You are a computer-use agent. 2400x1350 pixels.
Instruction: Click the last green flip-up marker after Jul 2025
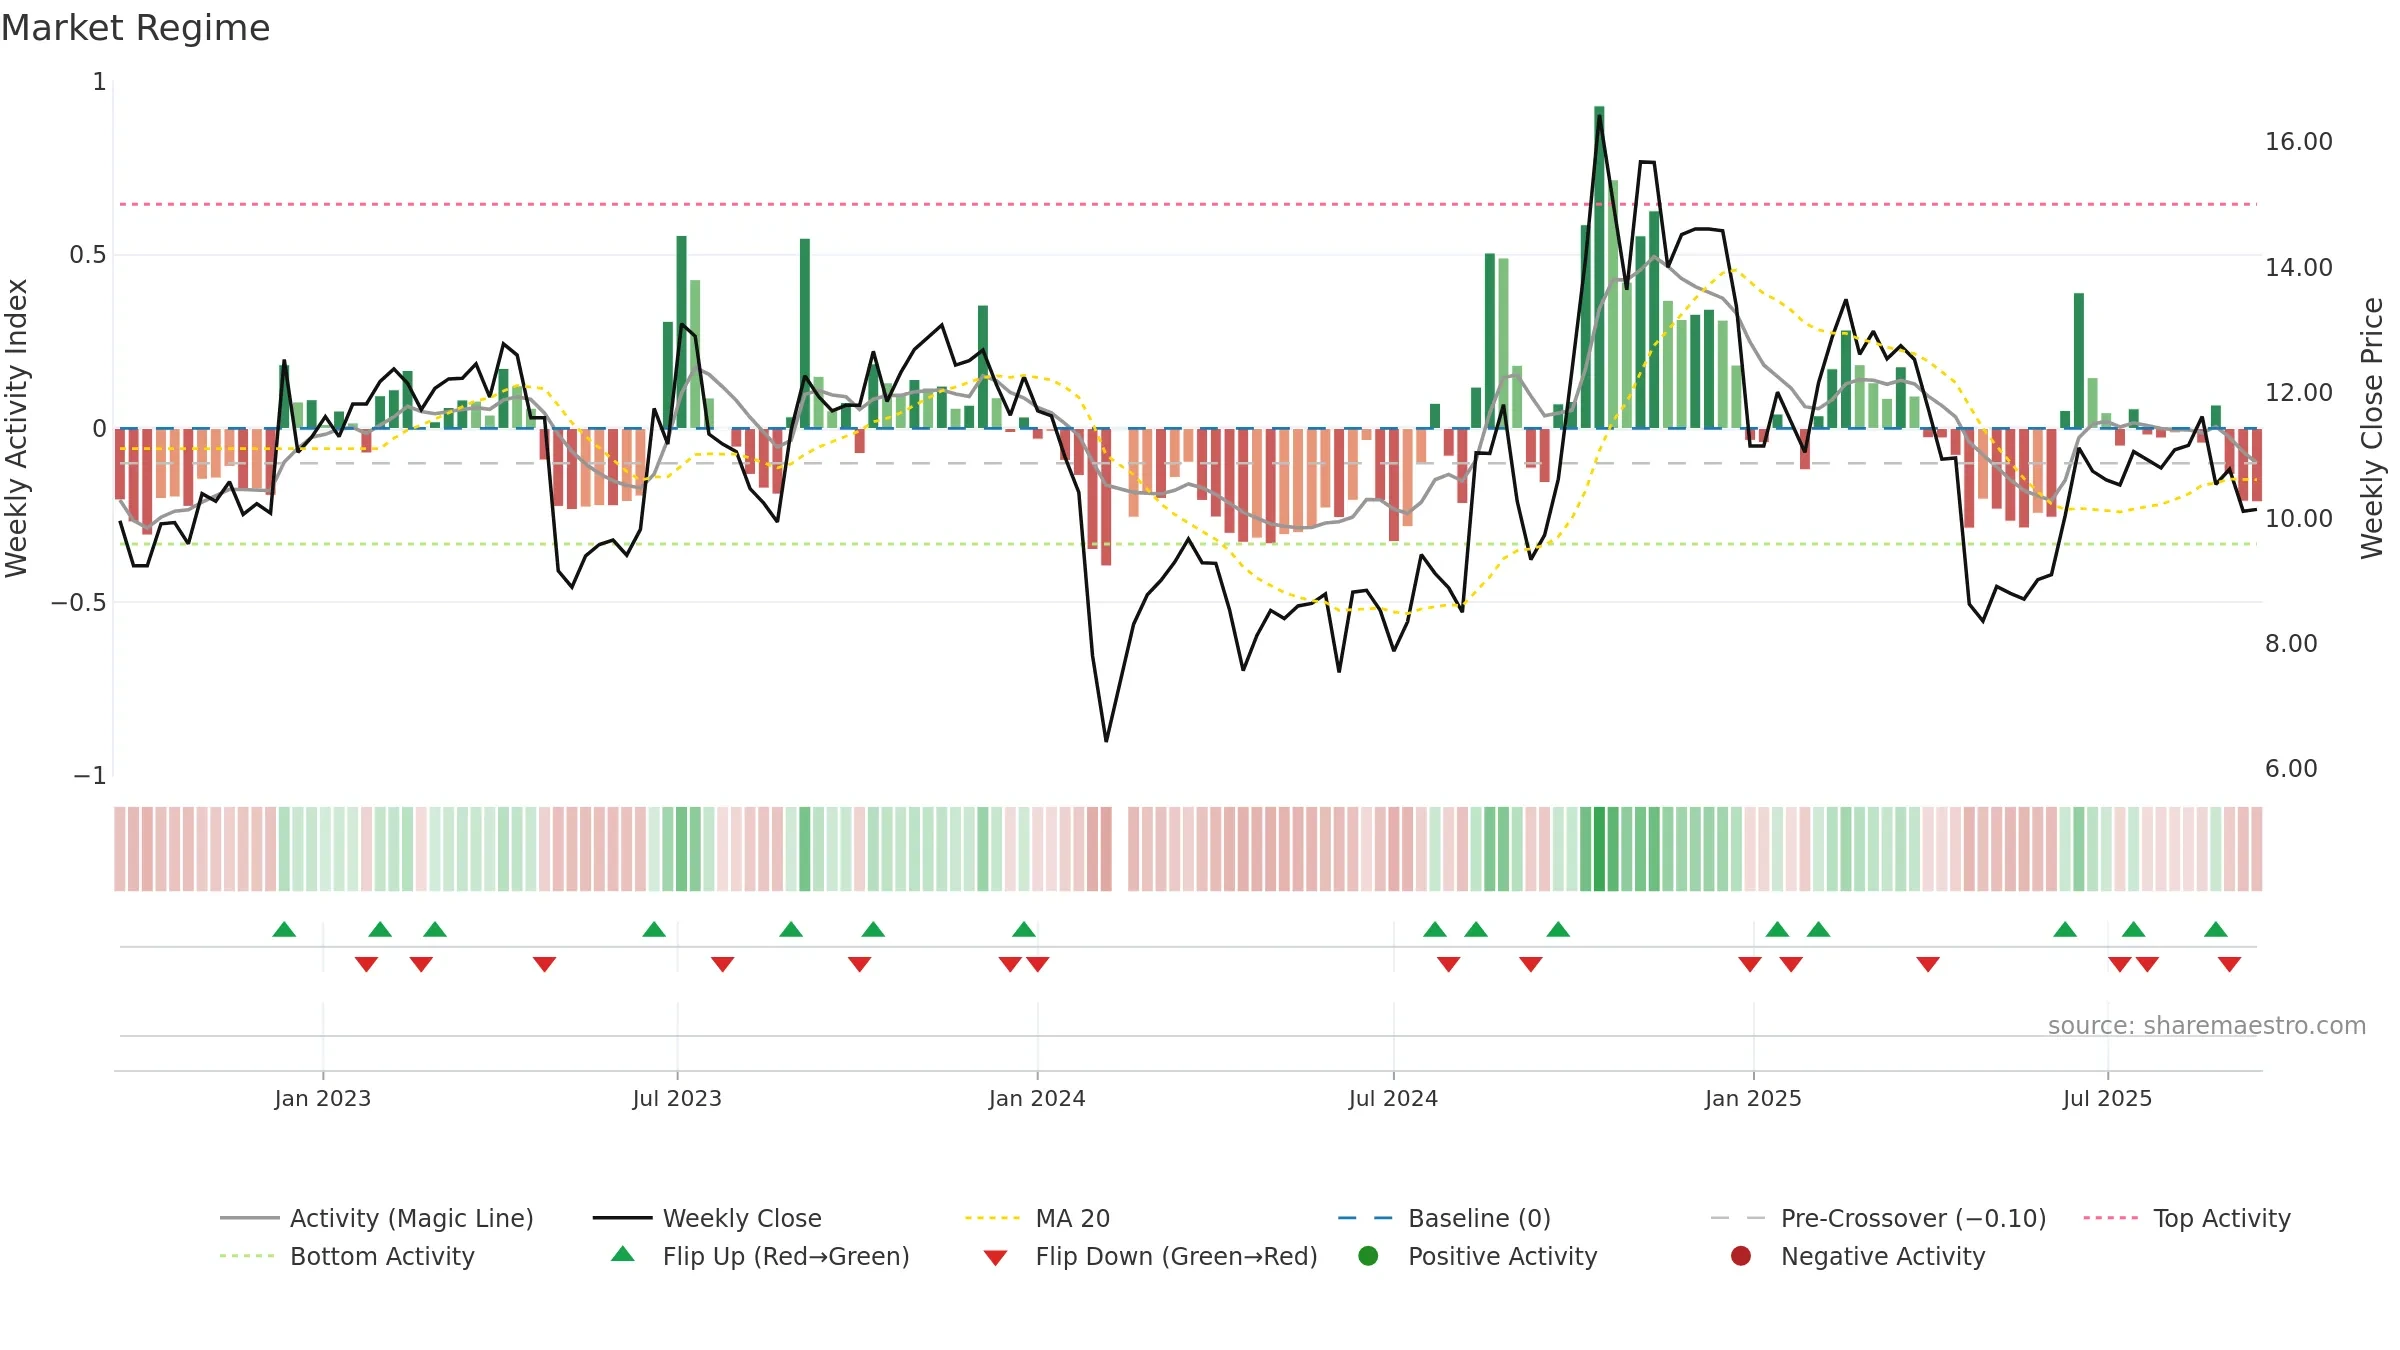2216,929
